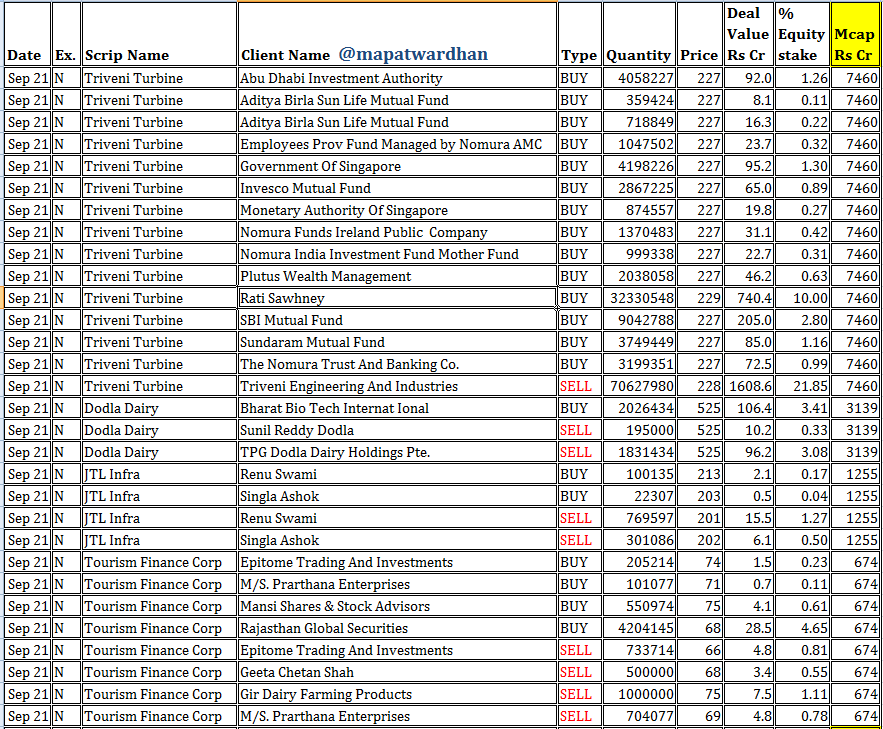This screenshot has width=883, height=729.
Task: Click Nomura Funds Ireland Public Company cell
Action: [x=398, y=232]
